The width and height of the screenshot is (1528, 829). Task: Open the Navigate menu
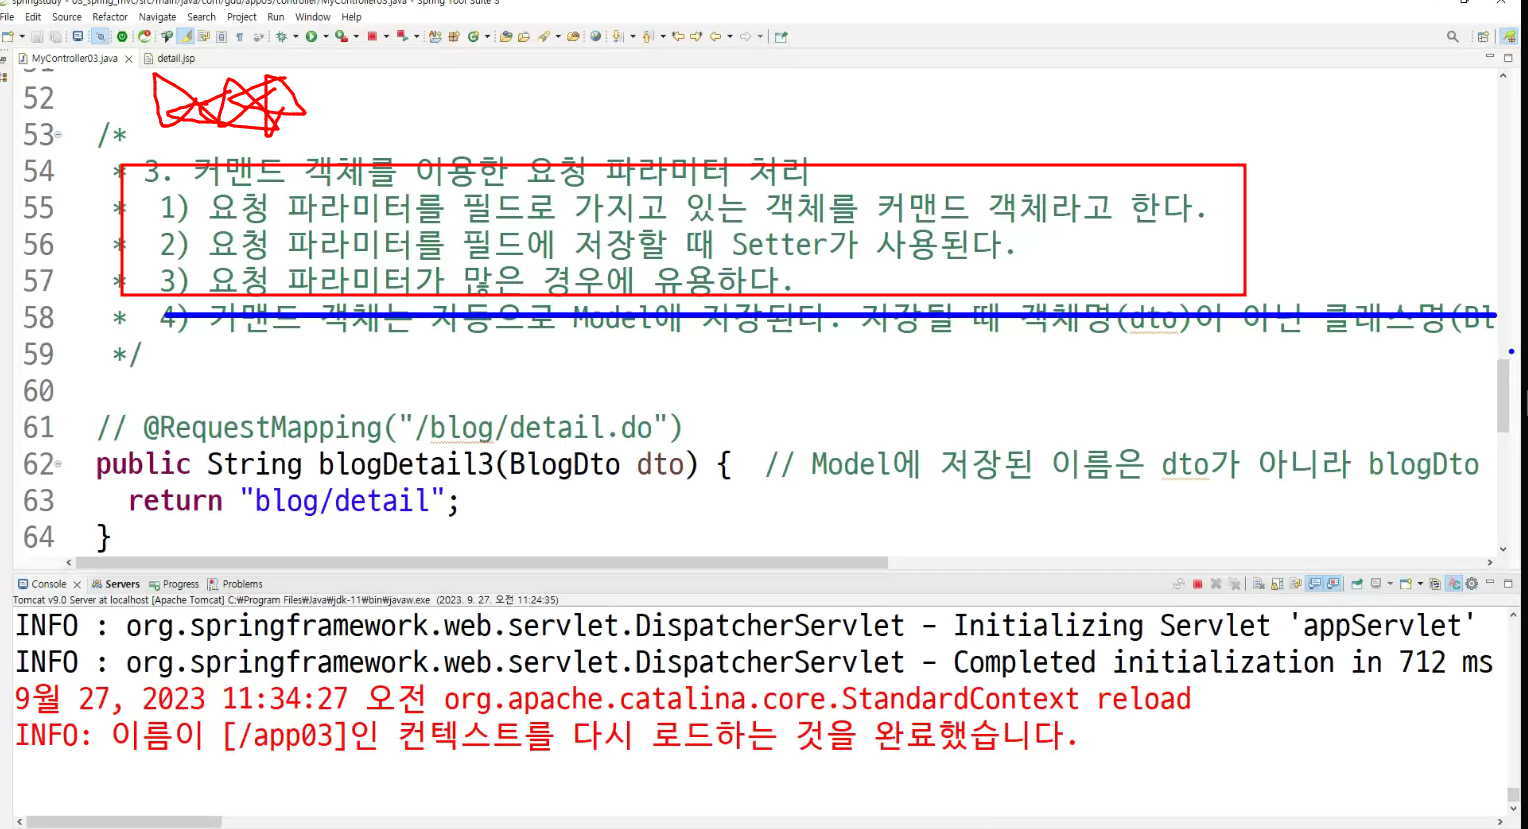[157, 17]
